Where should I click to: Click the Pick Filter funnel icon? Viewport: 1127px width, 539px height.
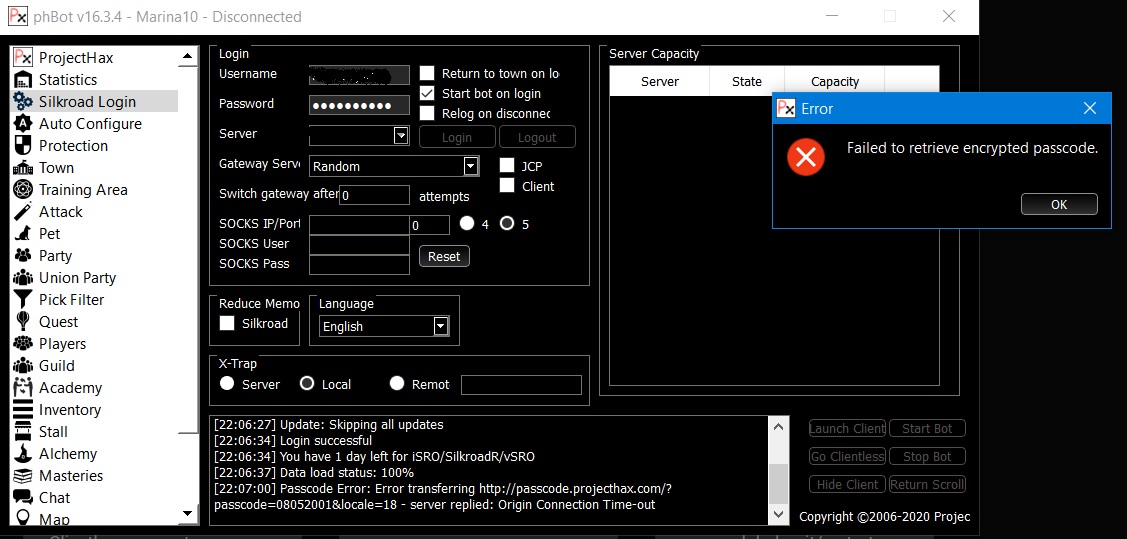[x=23, y=300]
